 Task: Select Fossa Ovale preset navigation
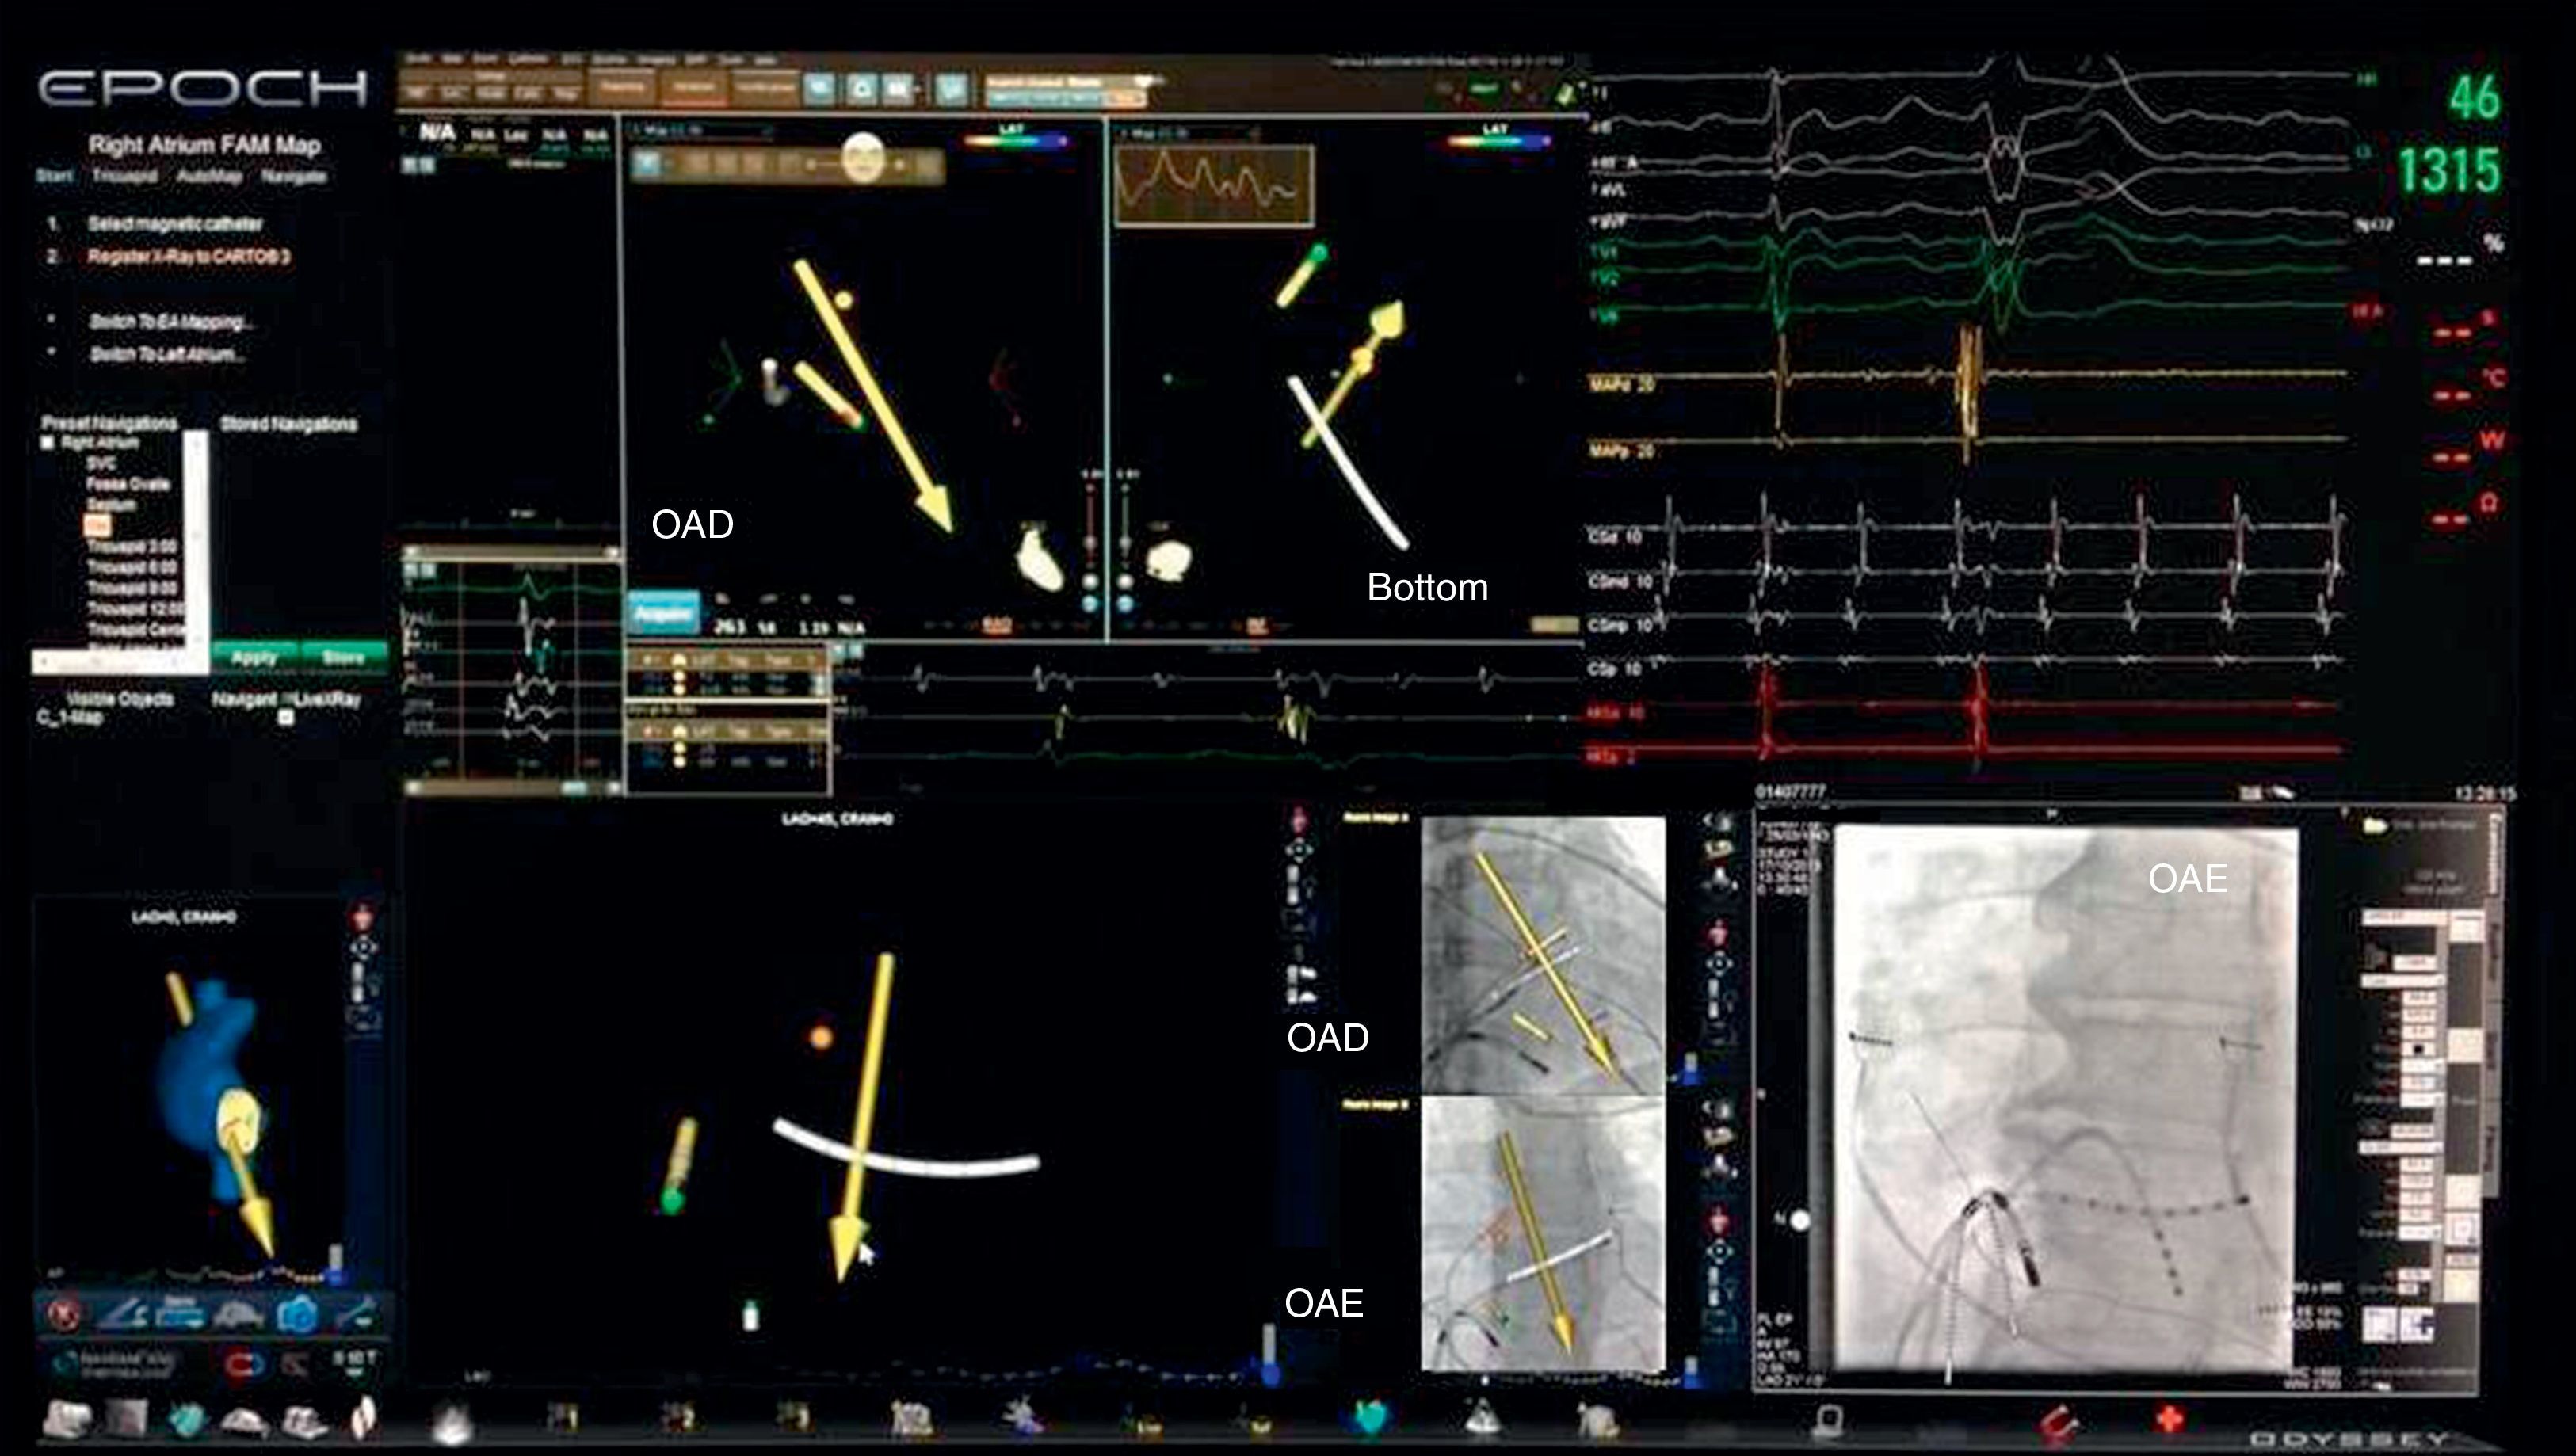[128, 484]
